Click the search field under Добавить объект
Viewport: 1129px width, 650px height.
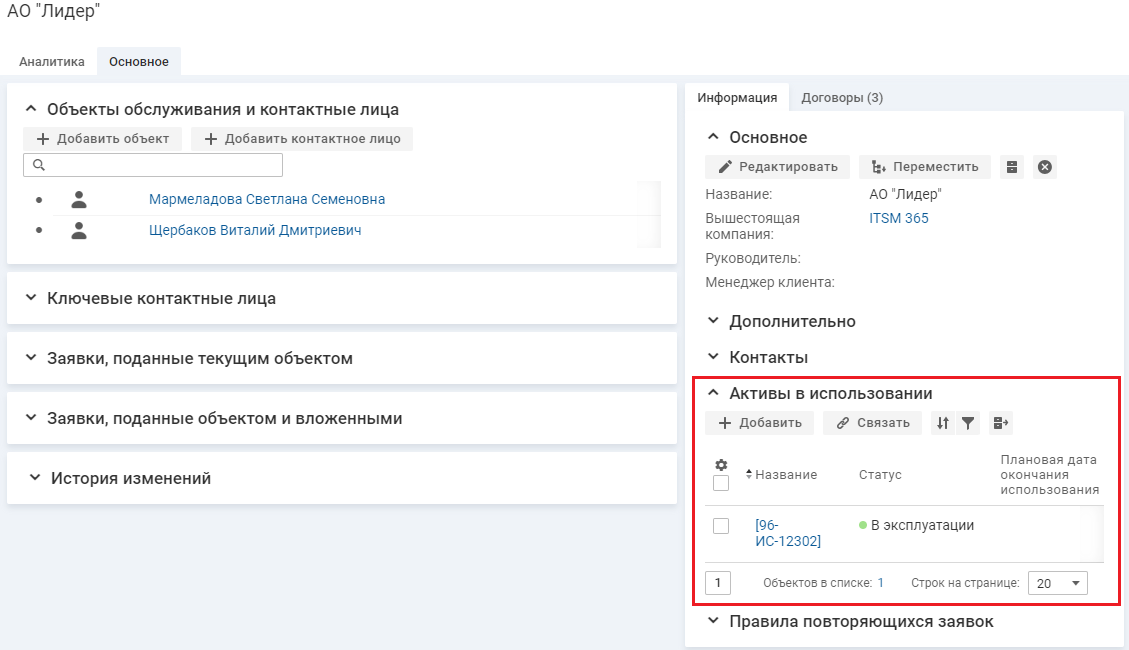tap(153, 164)
